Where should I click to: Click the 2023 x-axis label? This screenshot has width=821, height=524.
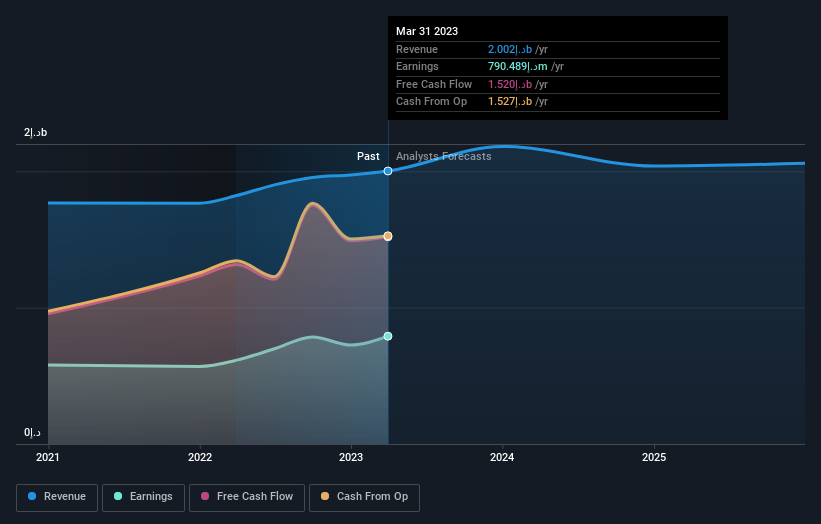[x=351, y=458]
